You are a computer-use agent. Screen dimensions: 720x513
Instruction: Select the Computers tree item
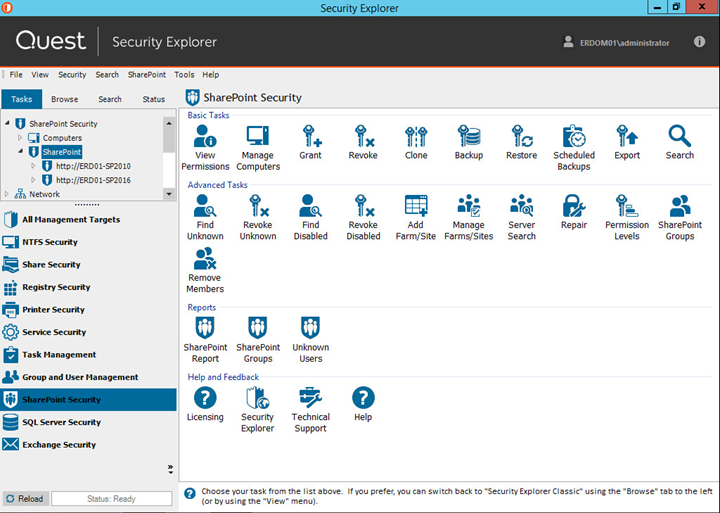pyautogui.click(x=62, y=138)
